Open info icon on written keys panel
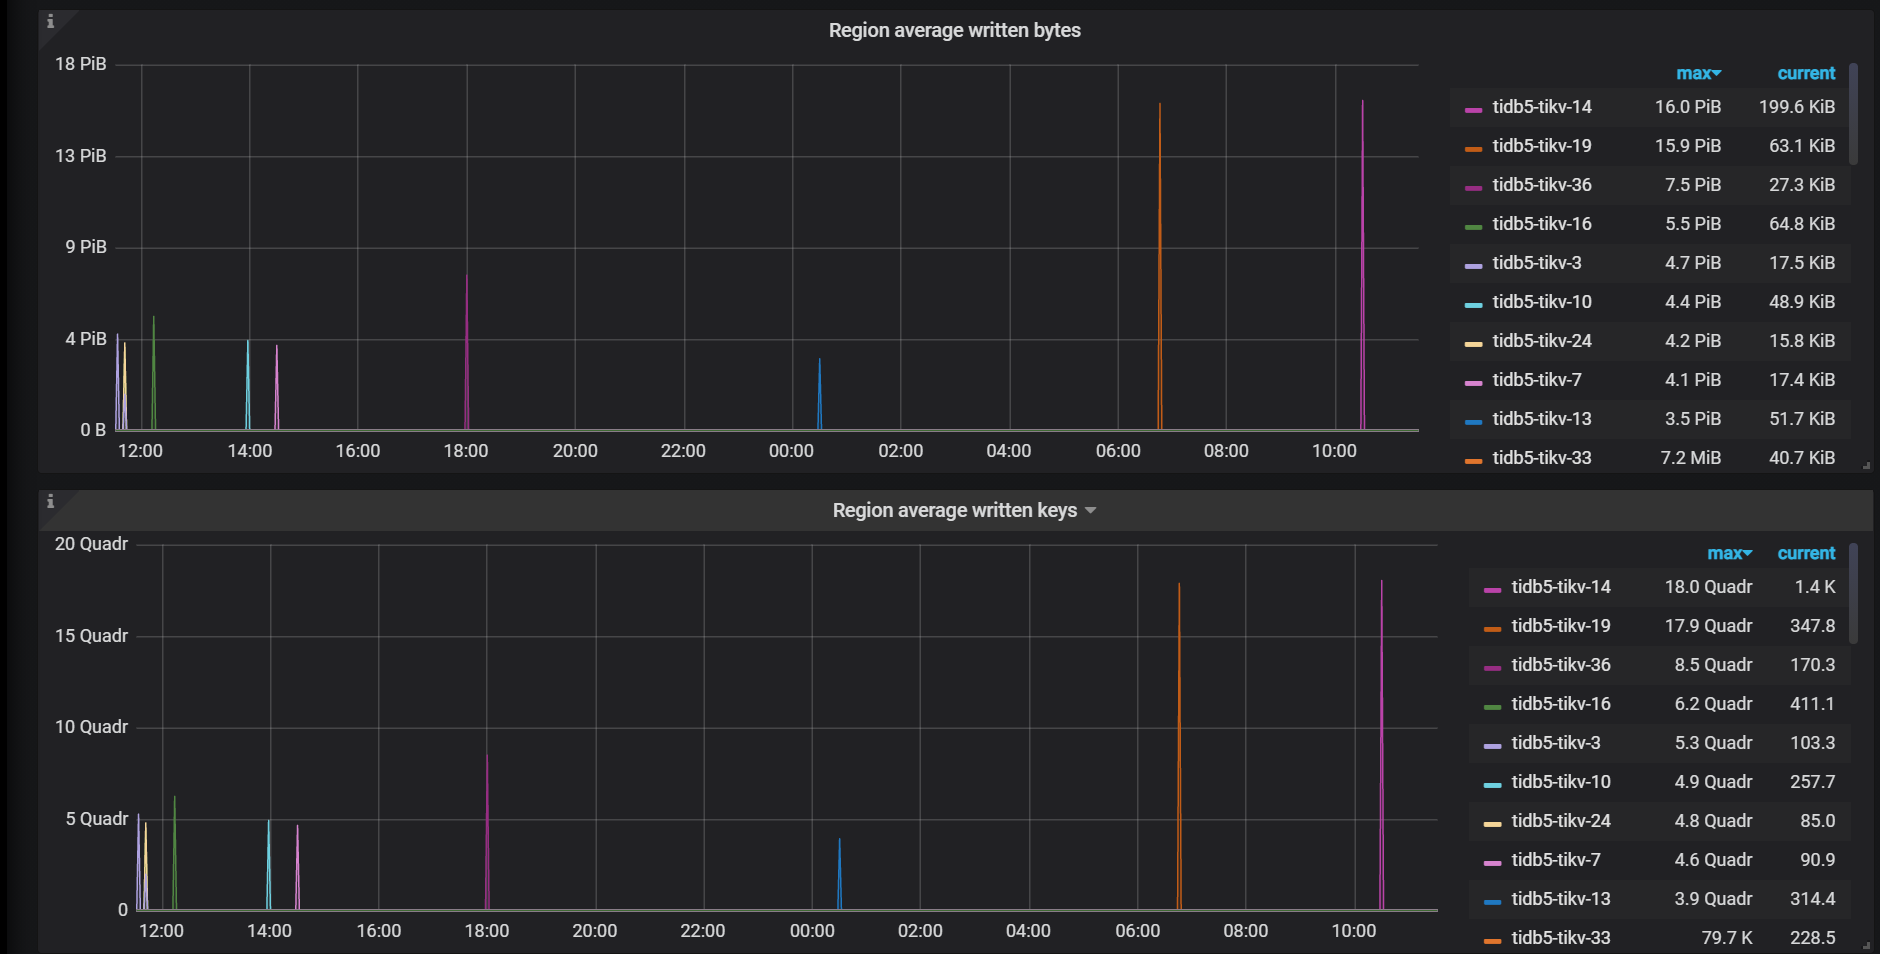Screen dimensions: 1880x954 coord(50,501)
